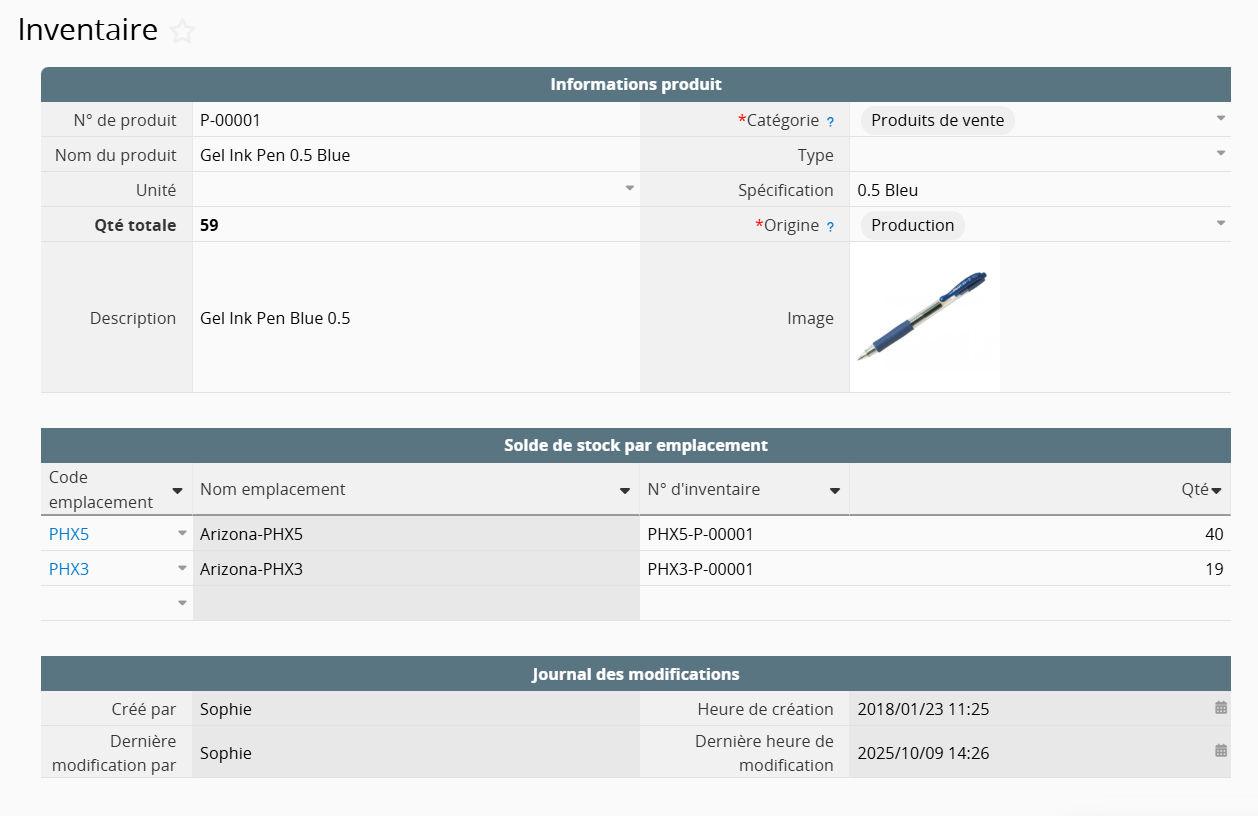
Task: Star the Inventaire sheet as favorite
Action: 182,32
